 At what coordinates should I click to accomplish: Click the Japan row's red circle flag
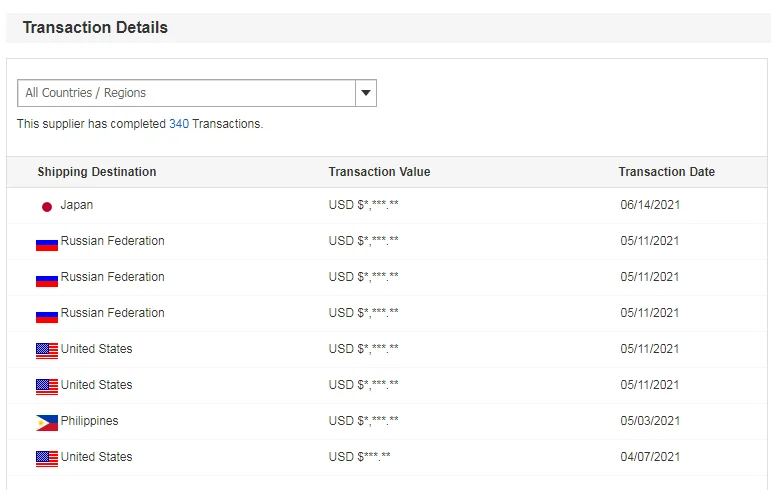(46, 206)
